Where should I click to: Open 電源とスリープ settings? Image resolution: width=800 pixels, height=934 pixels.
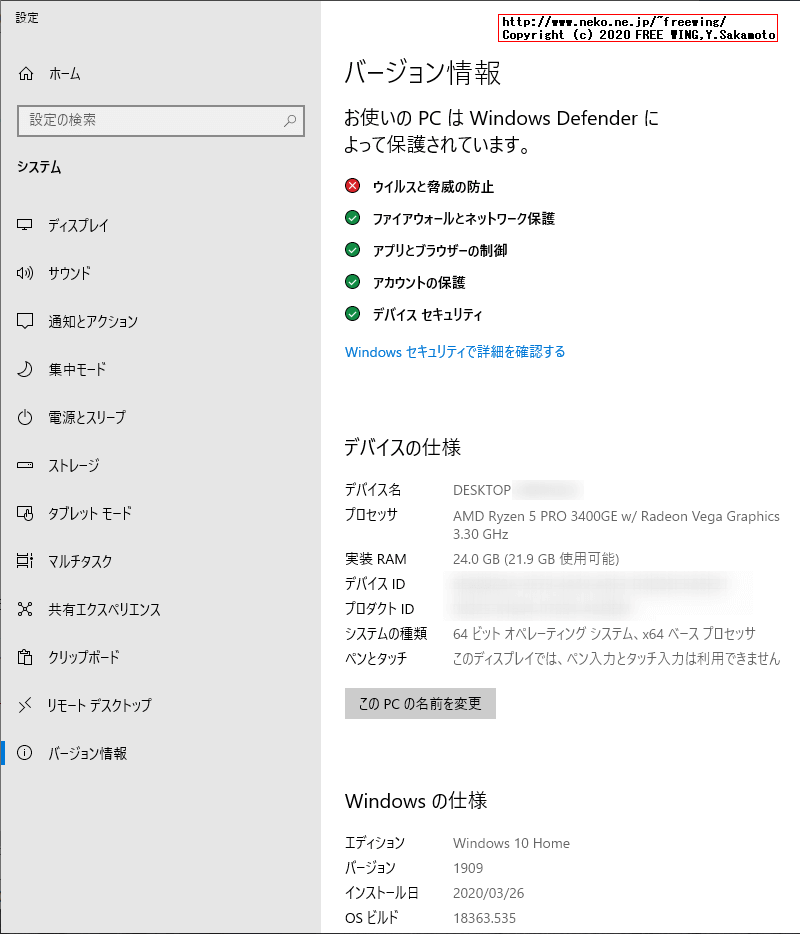(85, 417)
